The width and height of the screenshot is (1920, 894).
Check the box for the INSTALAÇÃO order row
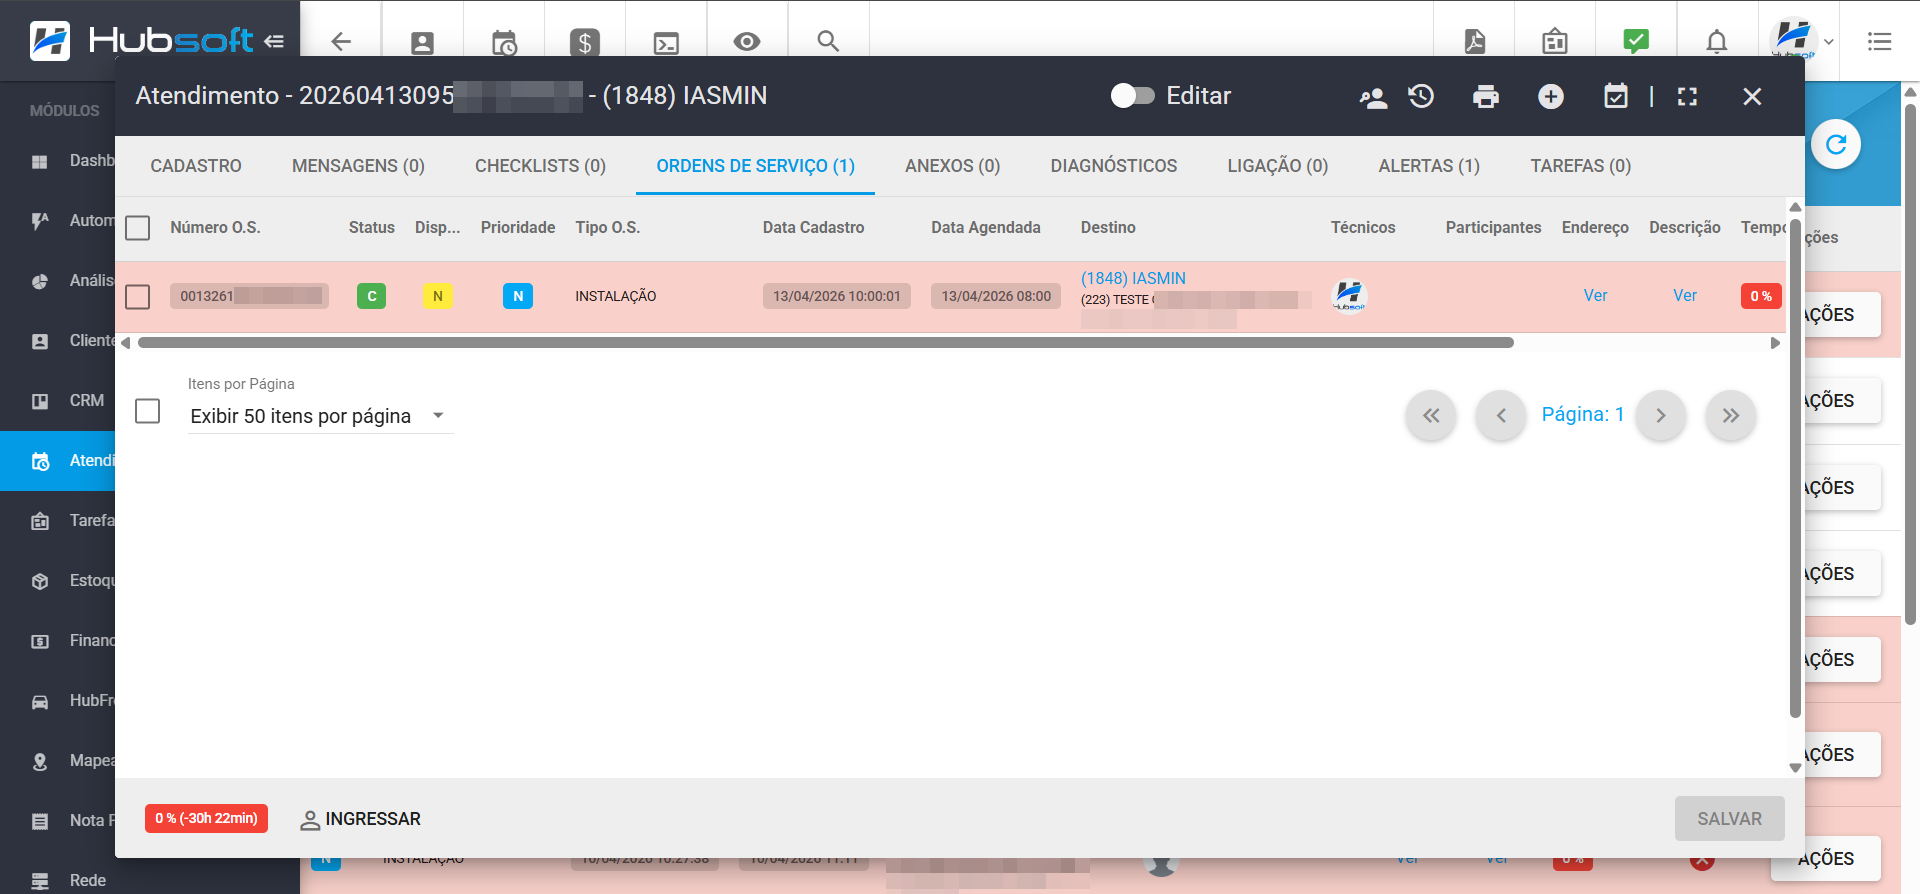[138, 297]
